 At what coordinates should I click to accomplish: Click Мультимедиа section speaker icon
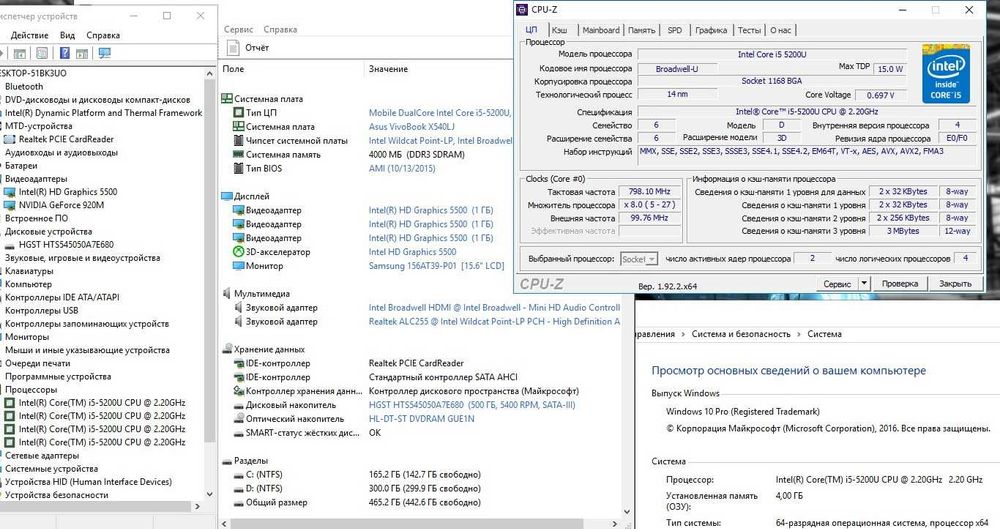226,294
